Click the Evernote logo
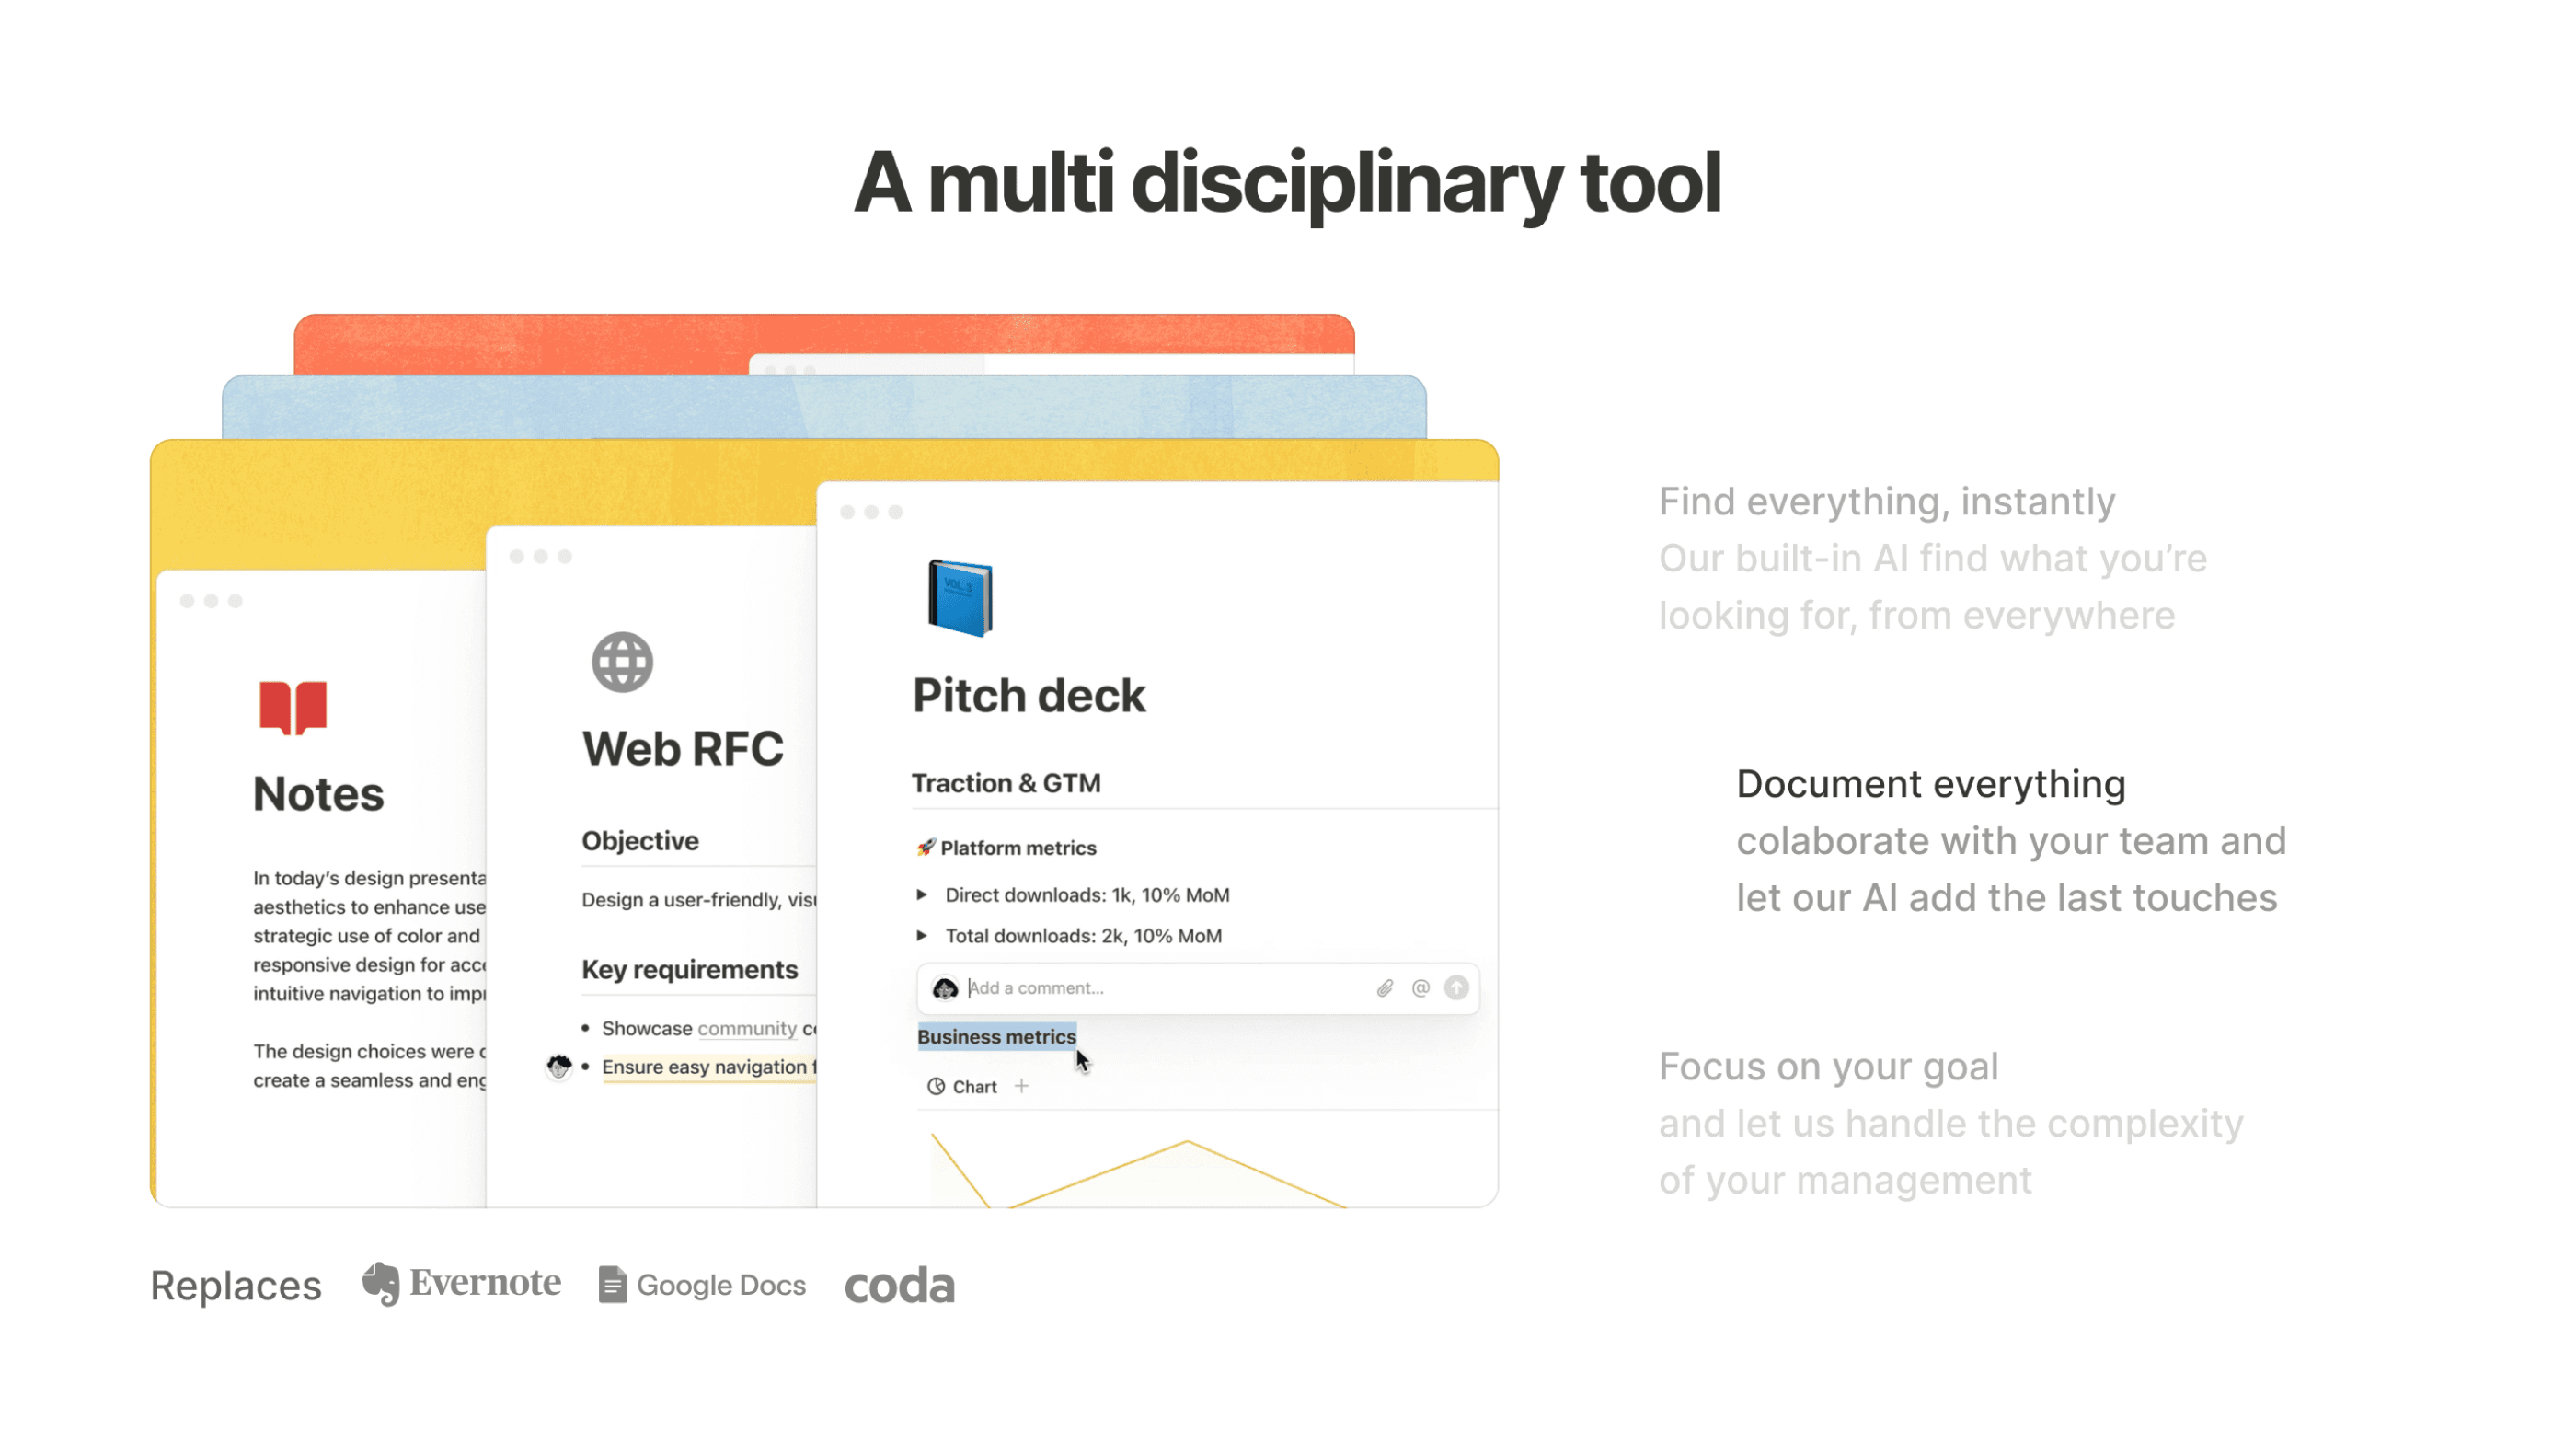The height and width of the screenshot is (1454, 2576). coord(462,1284)
